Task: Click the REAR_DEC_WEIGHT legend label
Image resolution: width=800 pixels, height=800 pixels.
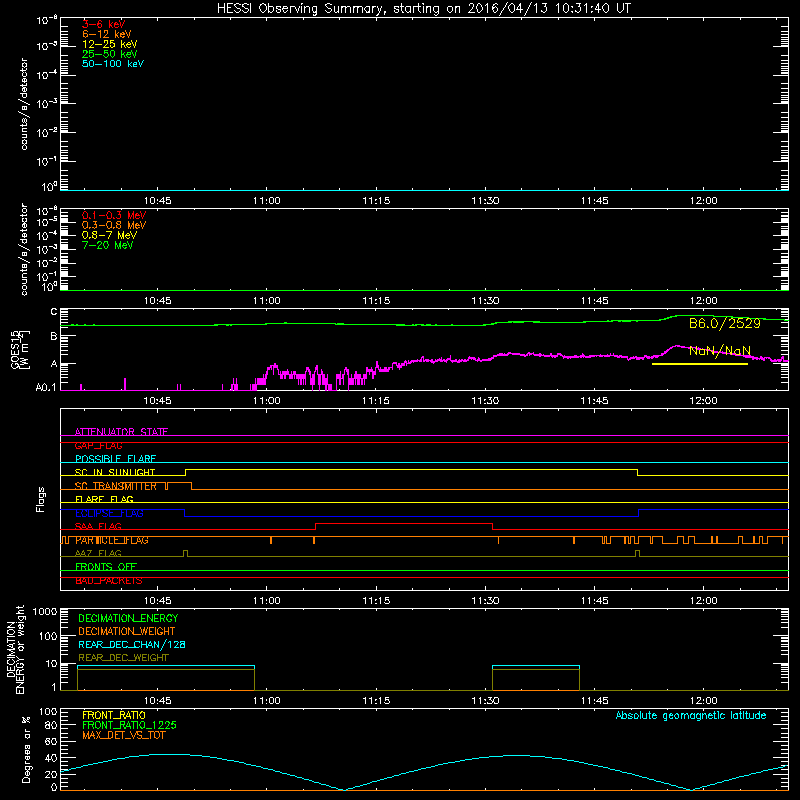Action: click(123, 658)
